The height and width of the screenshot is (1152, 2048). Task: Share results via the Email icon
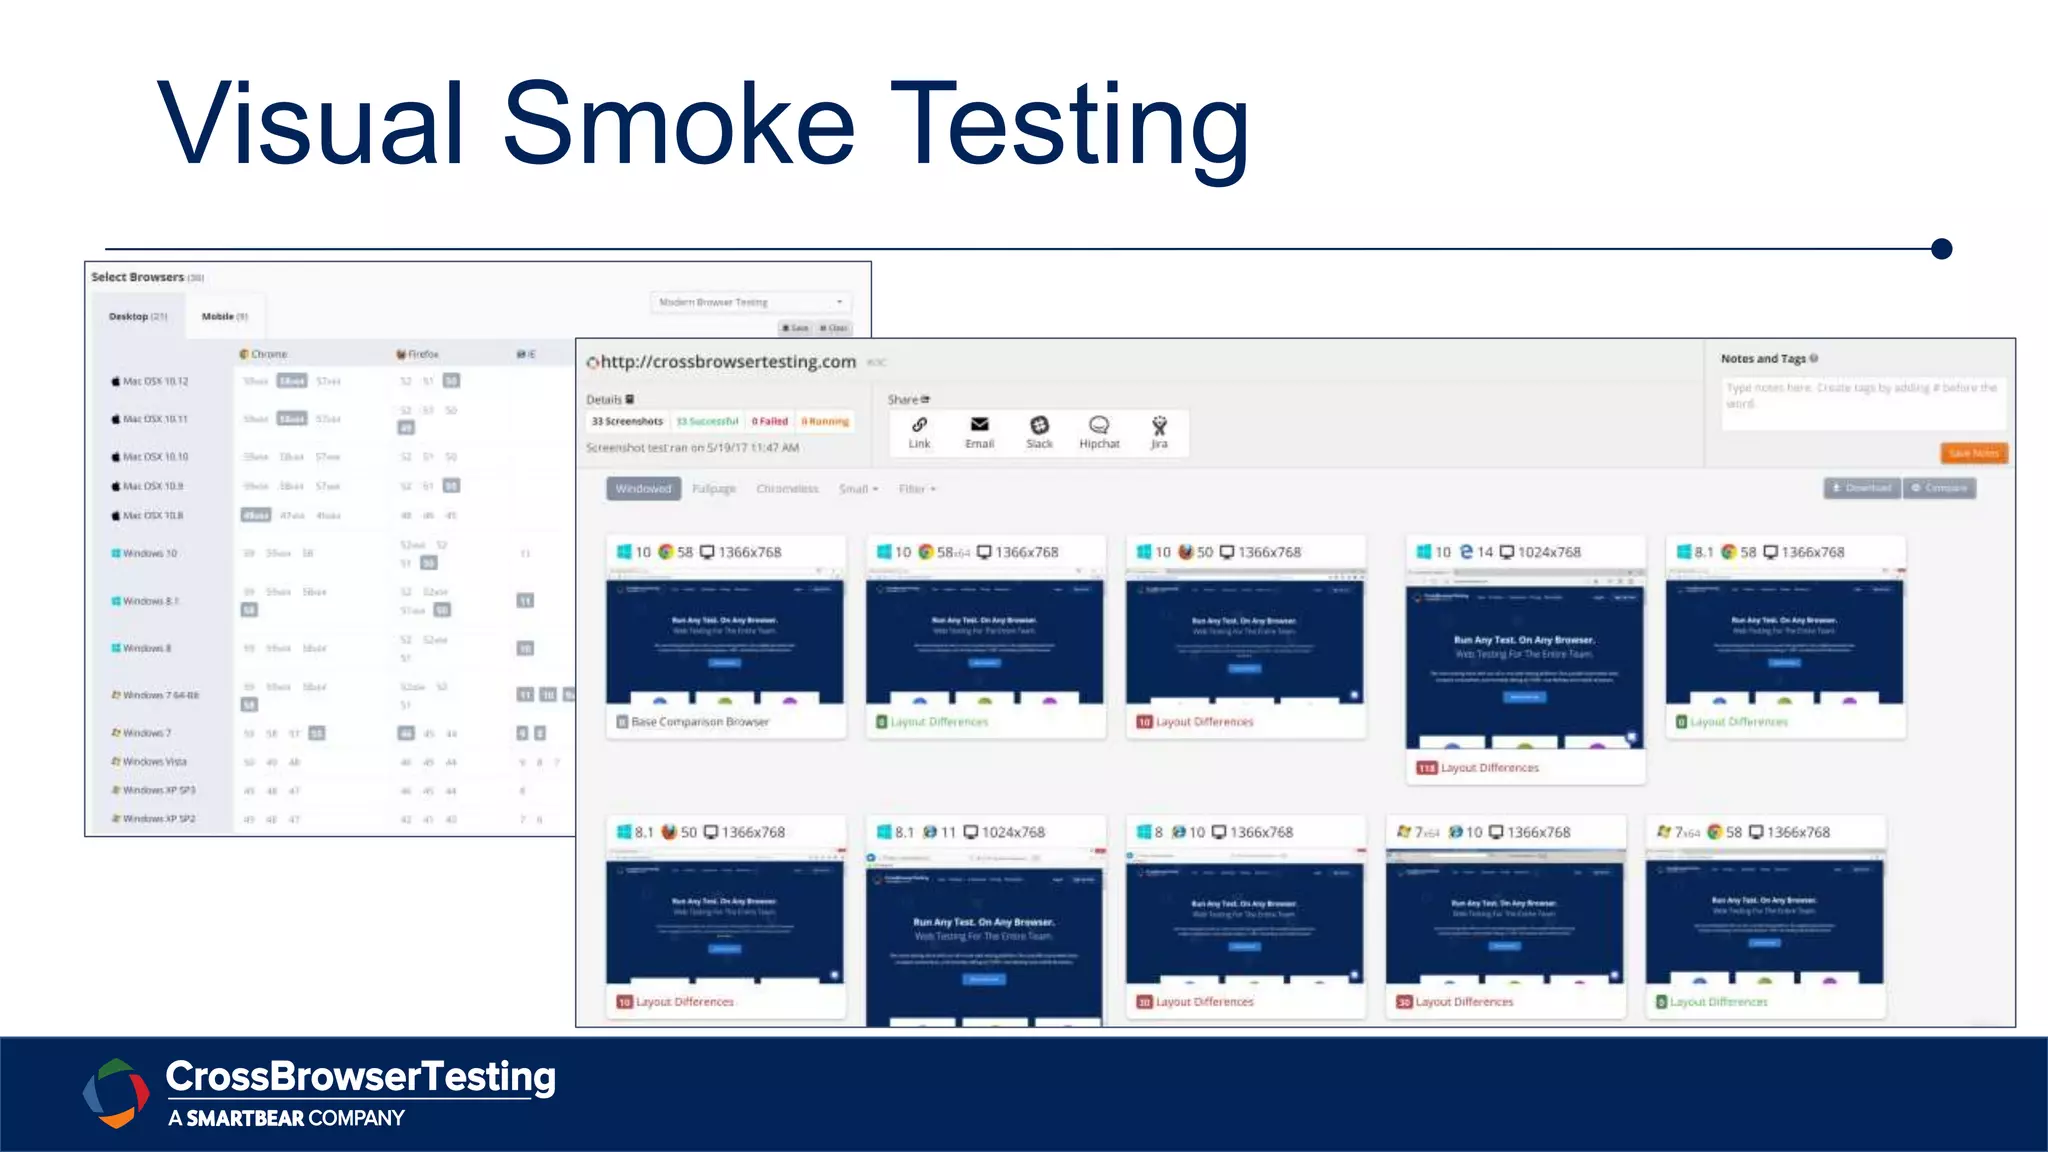tap(980, 425)
